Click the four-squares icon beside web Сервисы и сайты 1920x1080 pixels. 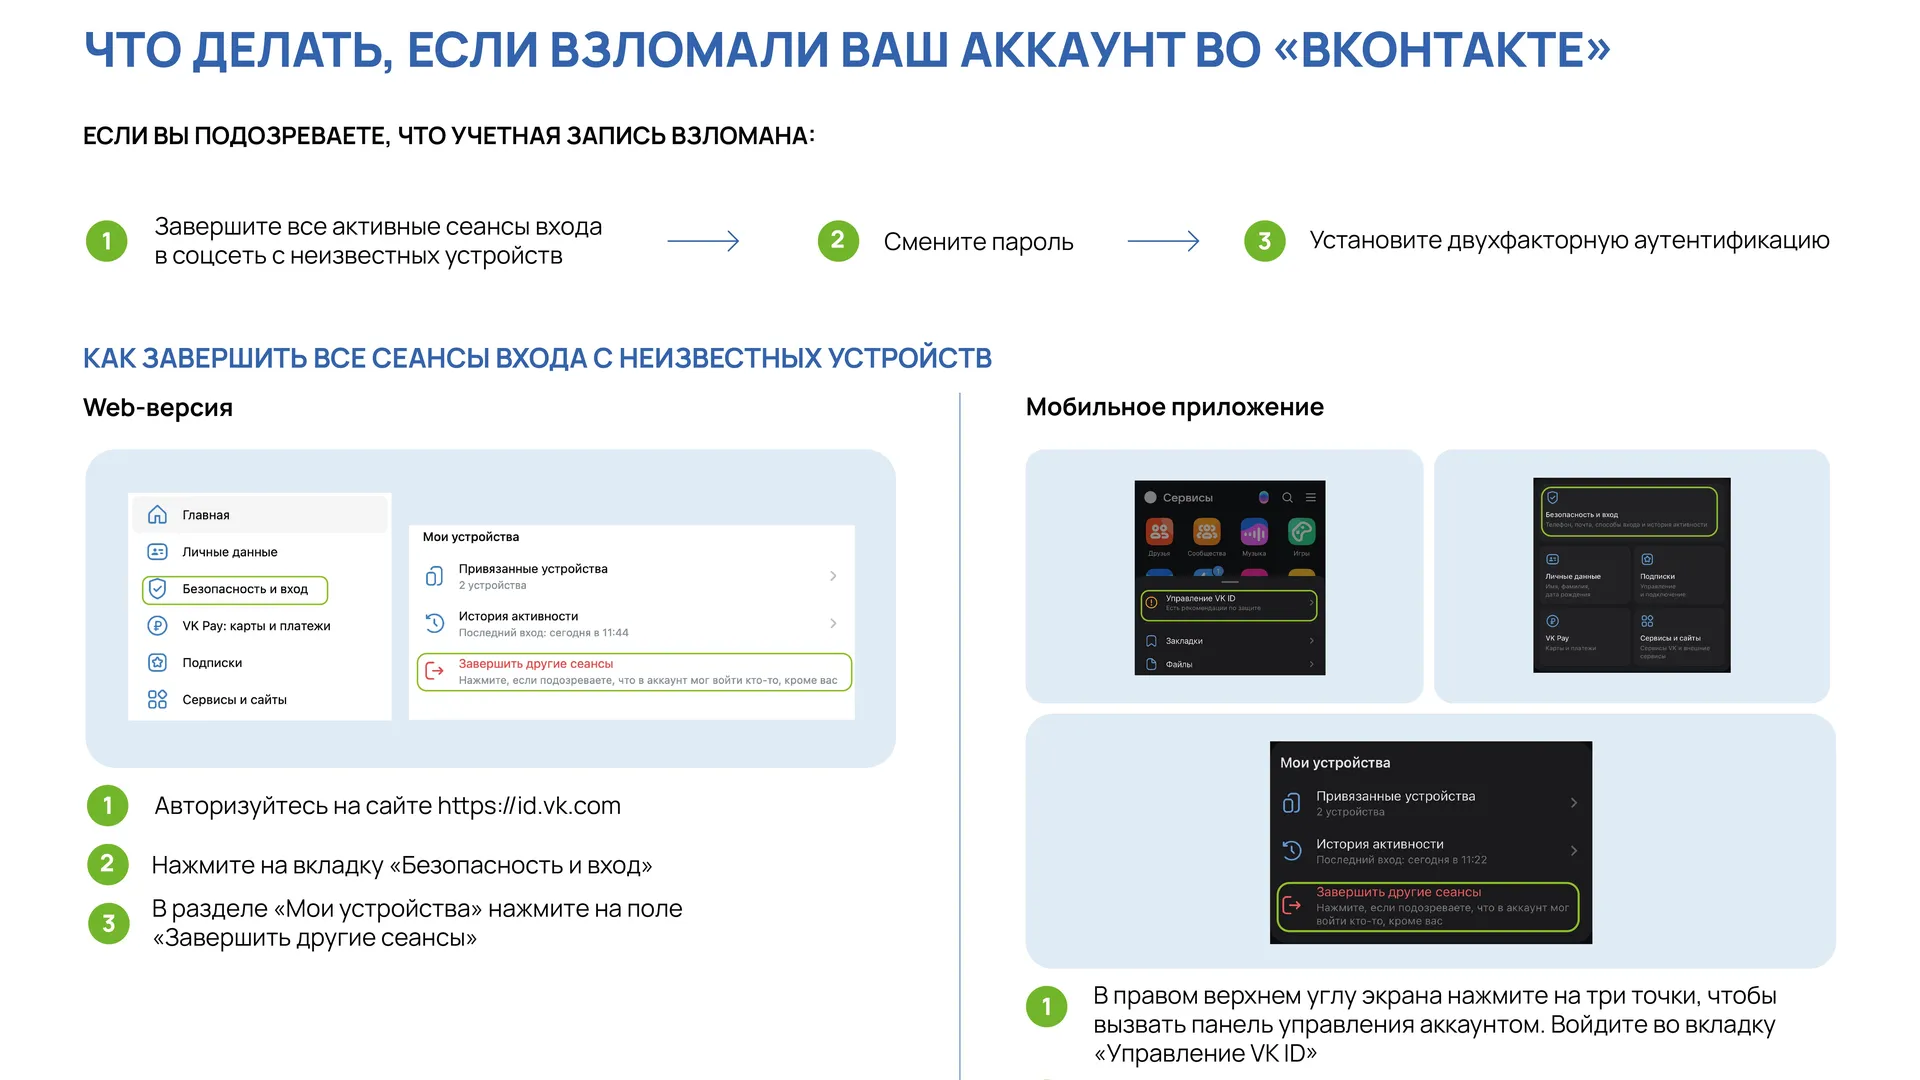(x=157, y=700)
